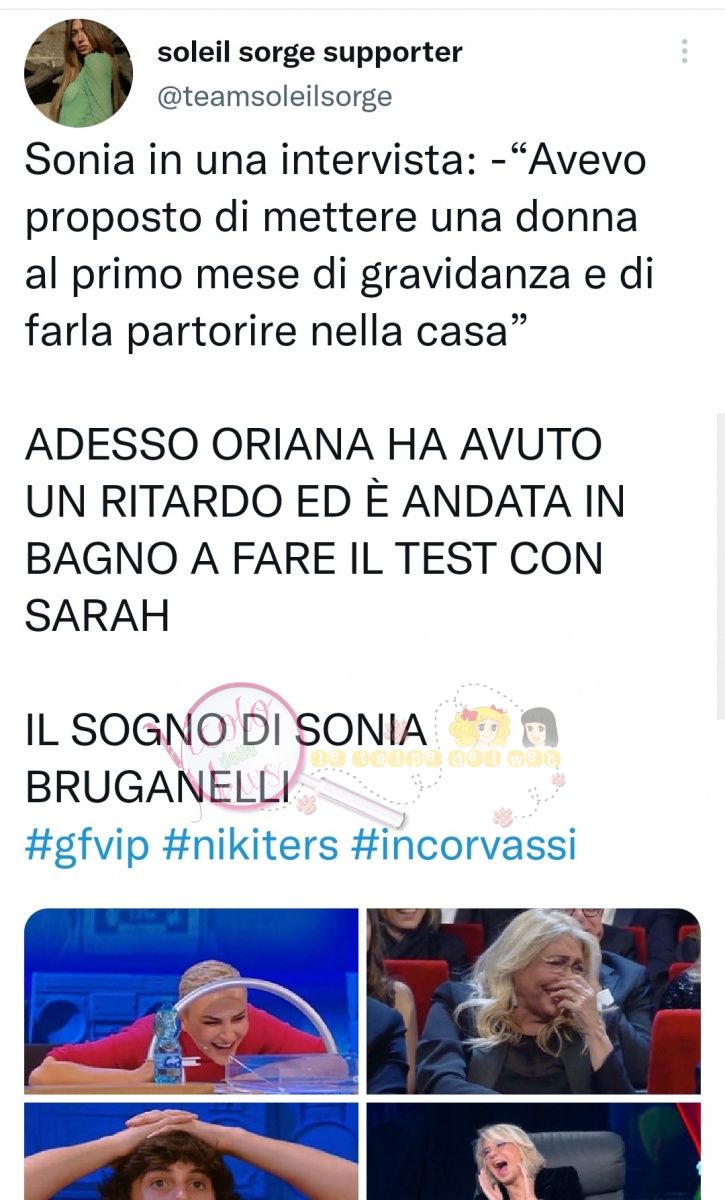Screen dimensions: 725x1200
Task: Open the three-dot tweet options menu
Action: pos(684,51)
